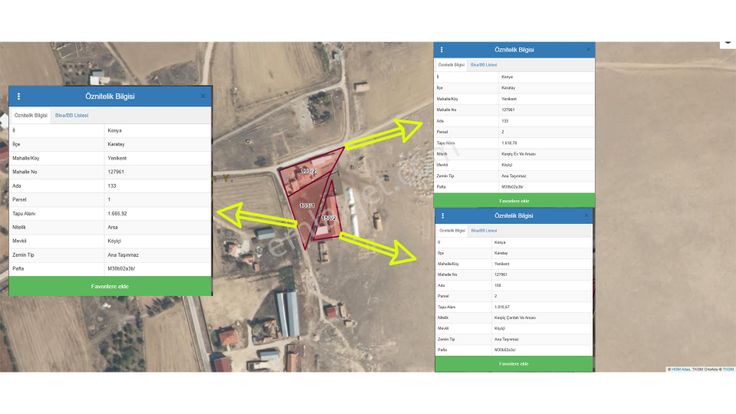This screenshot has height=414, width=736.
Task: Close the left Öznitelik Bilgisi panel
Action: (x=203, y=97)
